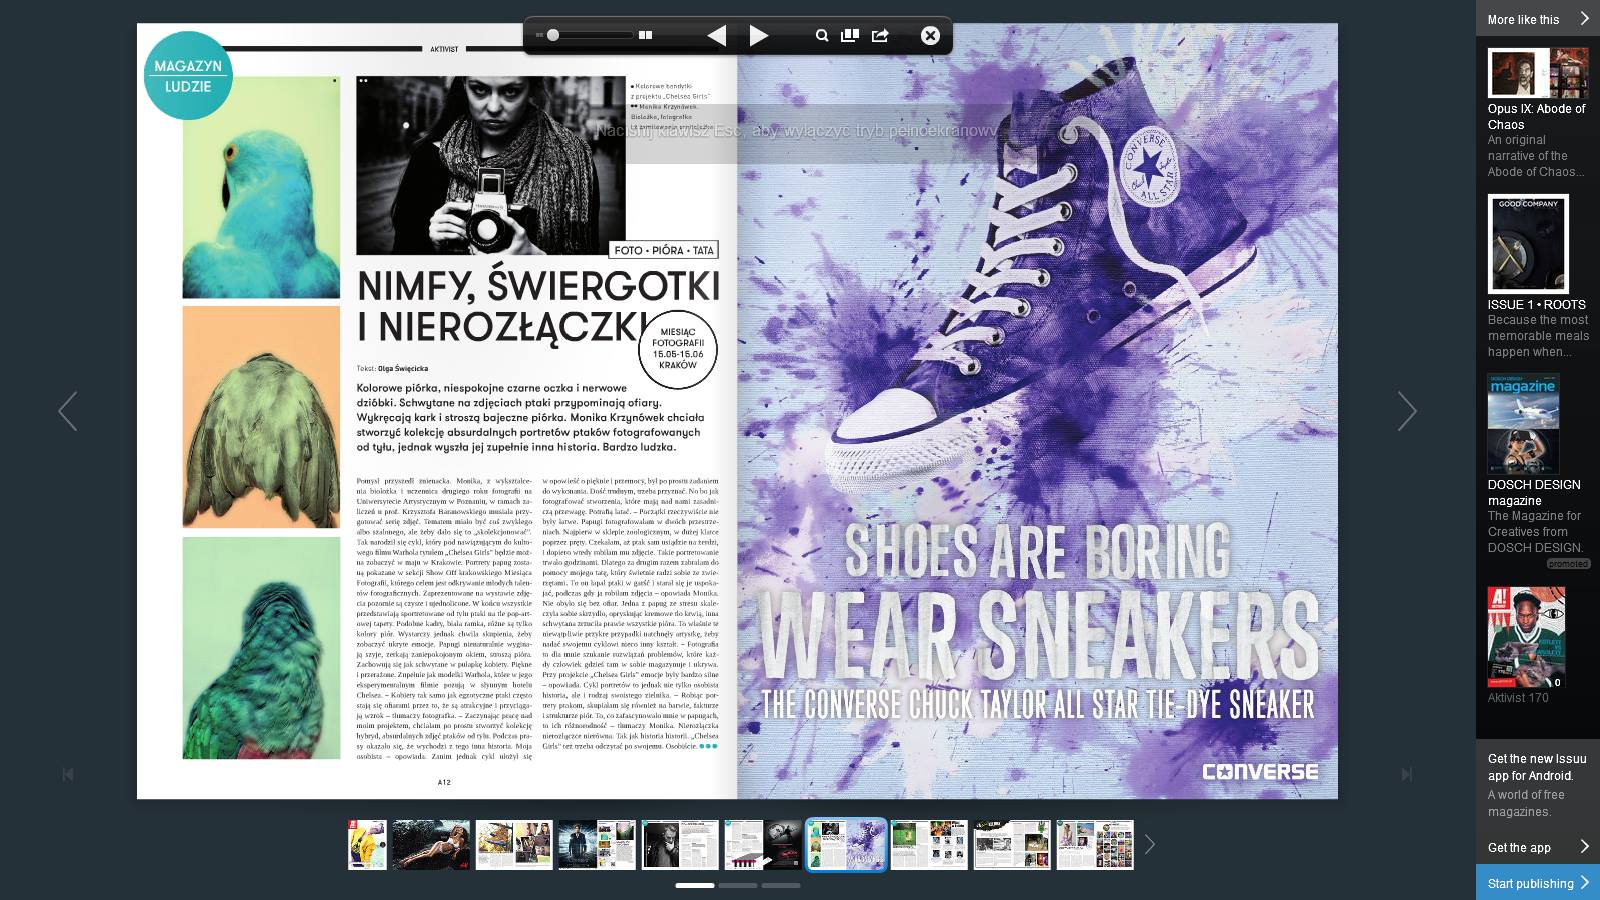Click the Get the app arrow
Screen dimensions: 1600x900
click(1584, 847)
